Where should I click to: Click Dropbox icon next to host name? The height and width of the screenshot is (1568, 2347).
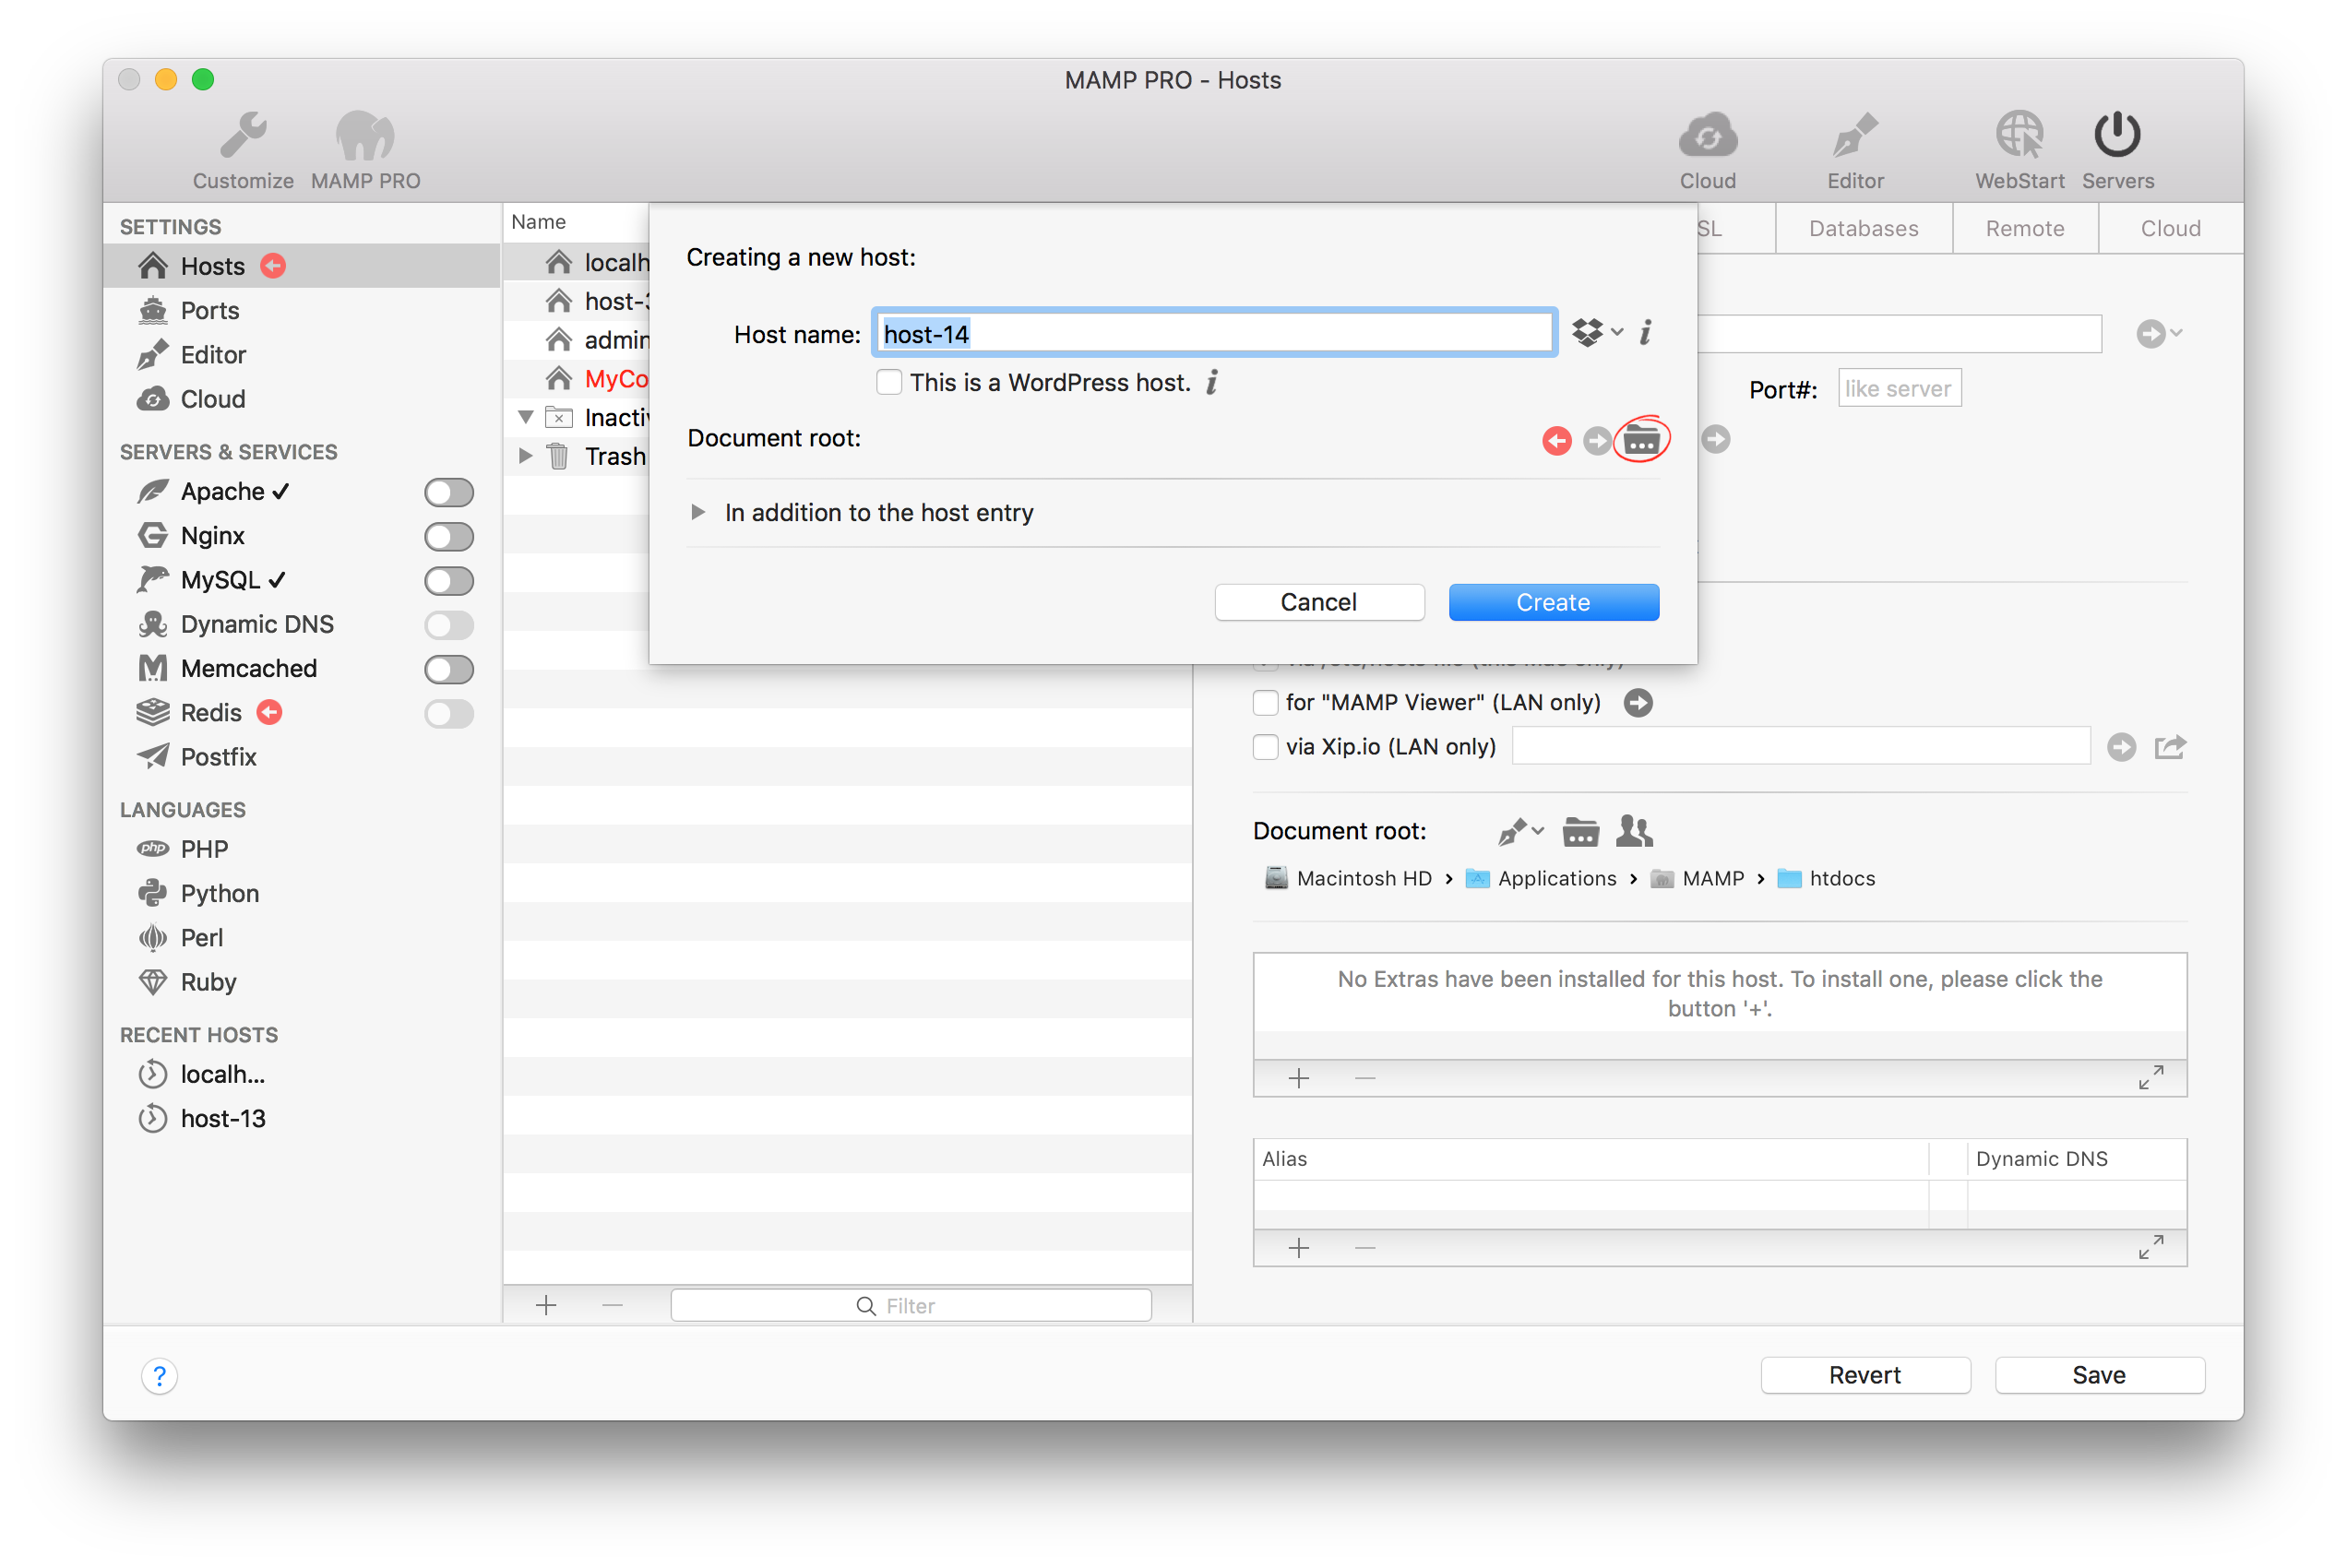(1588, 332)
